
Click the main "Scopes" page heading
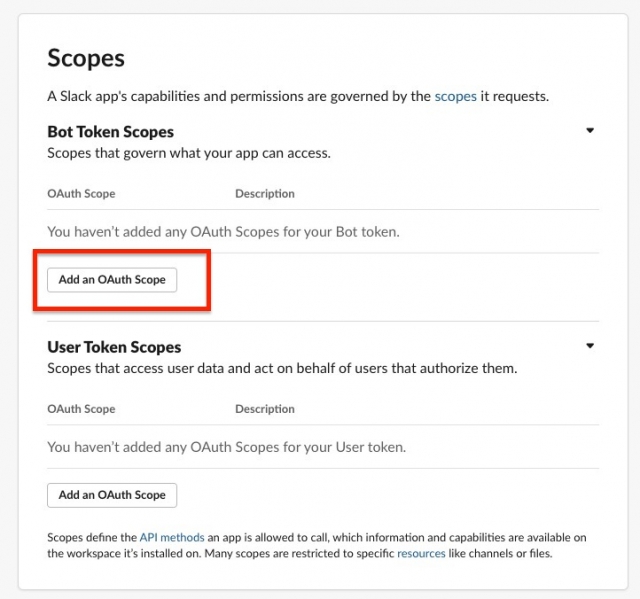(86, 58)
